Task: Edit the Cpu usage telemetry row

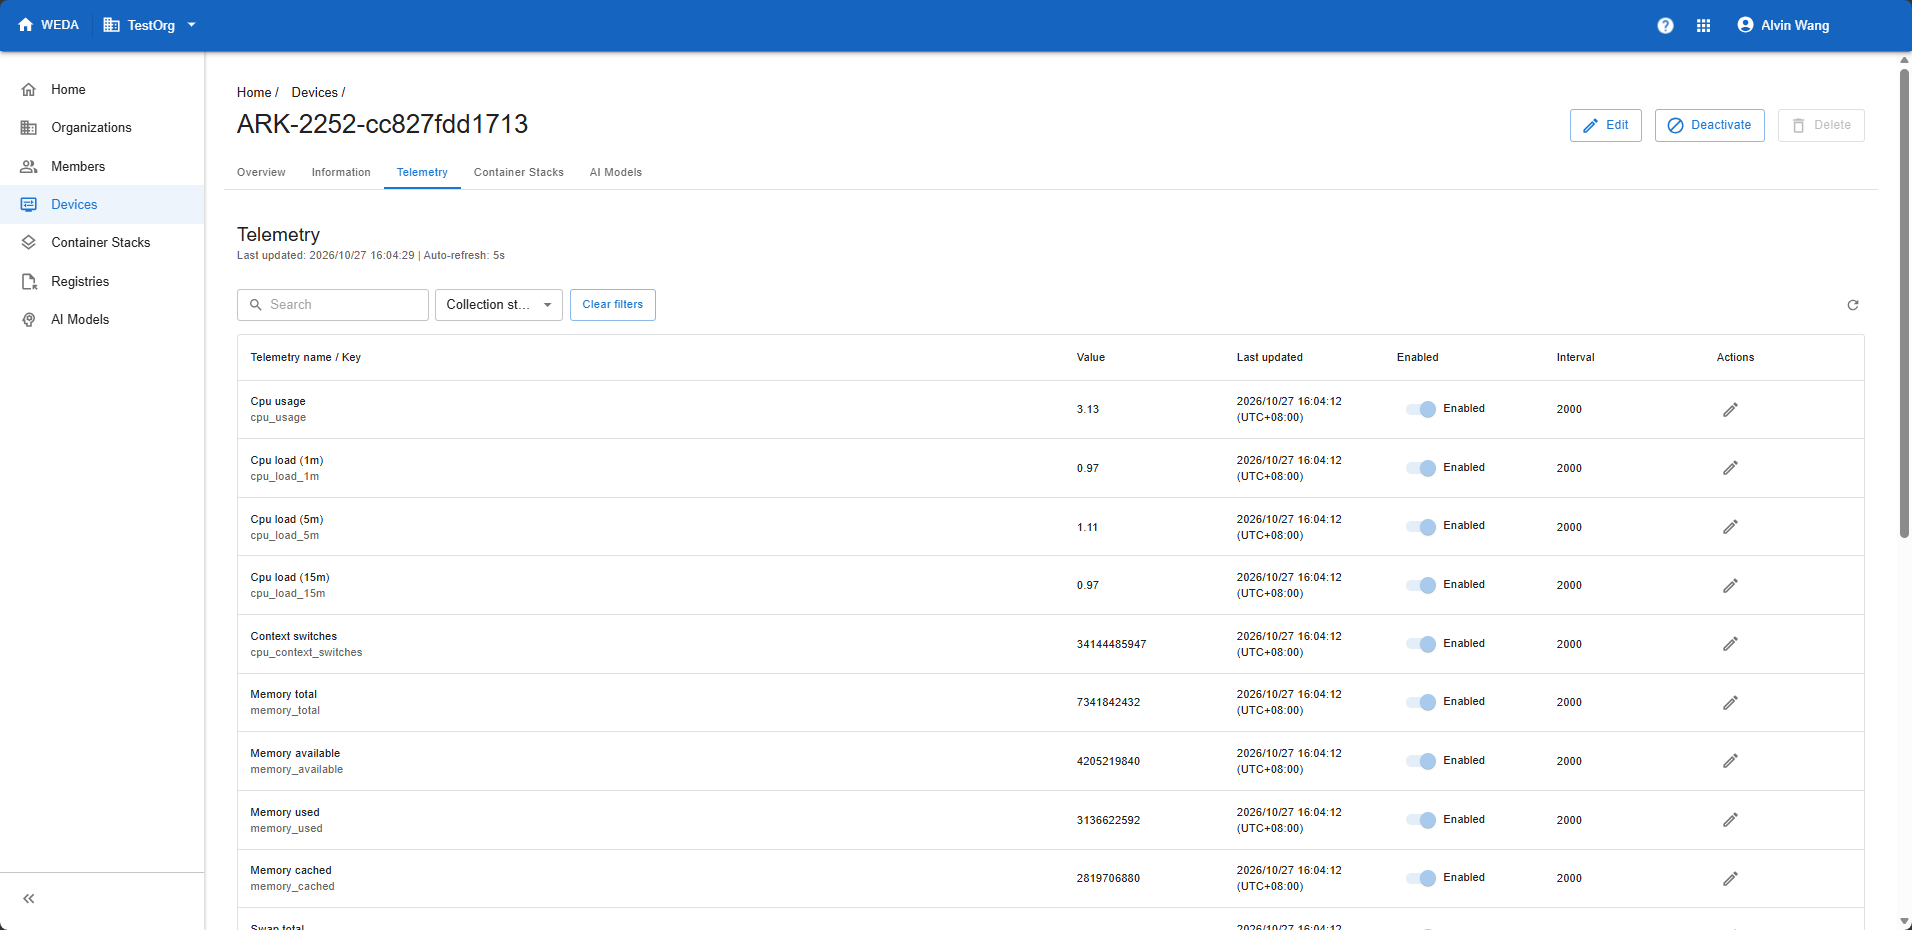Action: pos(1731,409)
